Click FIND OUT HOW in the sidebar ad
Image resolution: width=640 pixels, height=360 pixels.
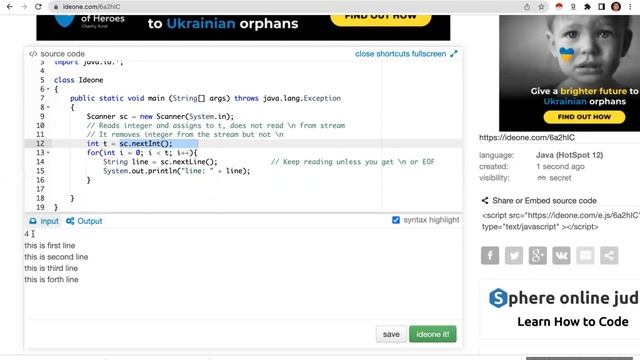click(x=584, y=117)
